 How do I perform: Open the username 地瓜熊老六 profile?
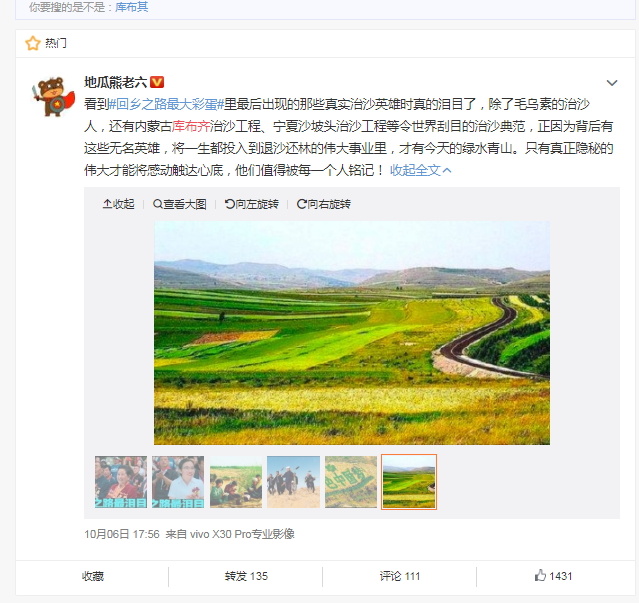(115, 82)
